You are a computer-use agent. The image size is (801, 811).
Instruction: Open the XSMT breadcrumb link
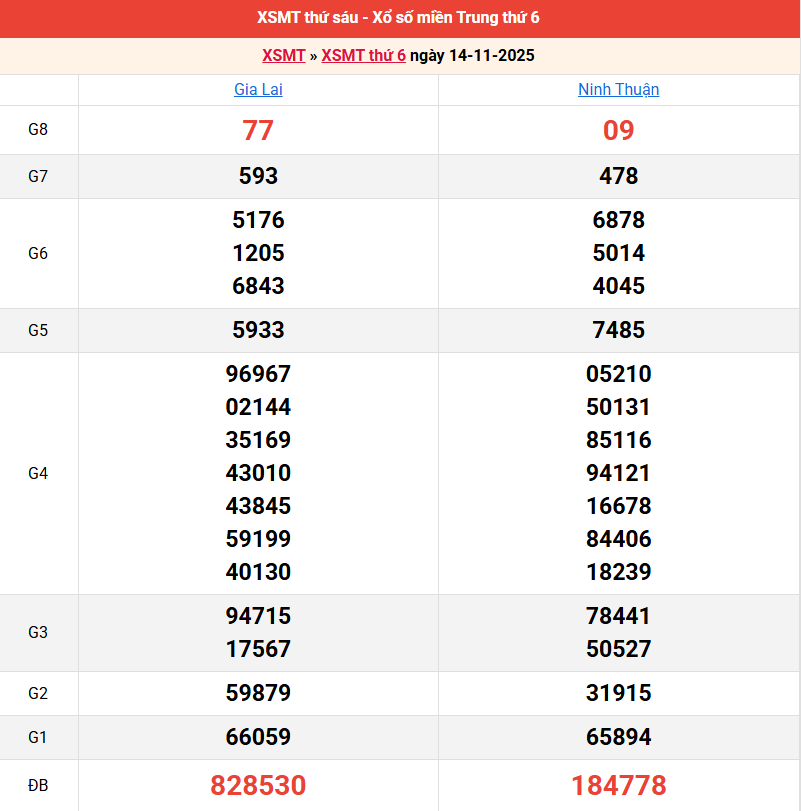tap(283, 56)
